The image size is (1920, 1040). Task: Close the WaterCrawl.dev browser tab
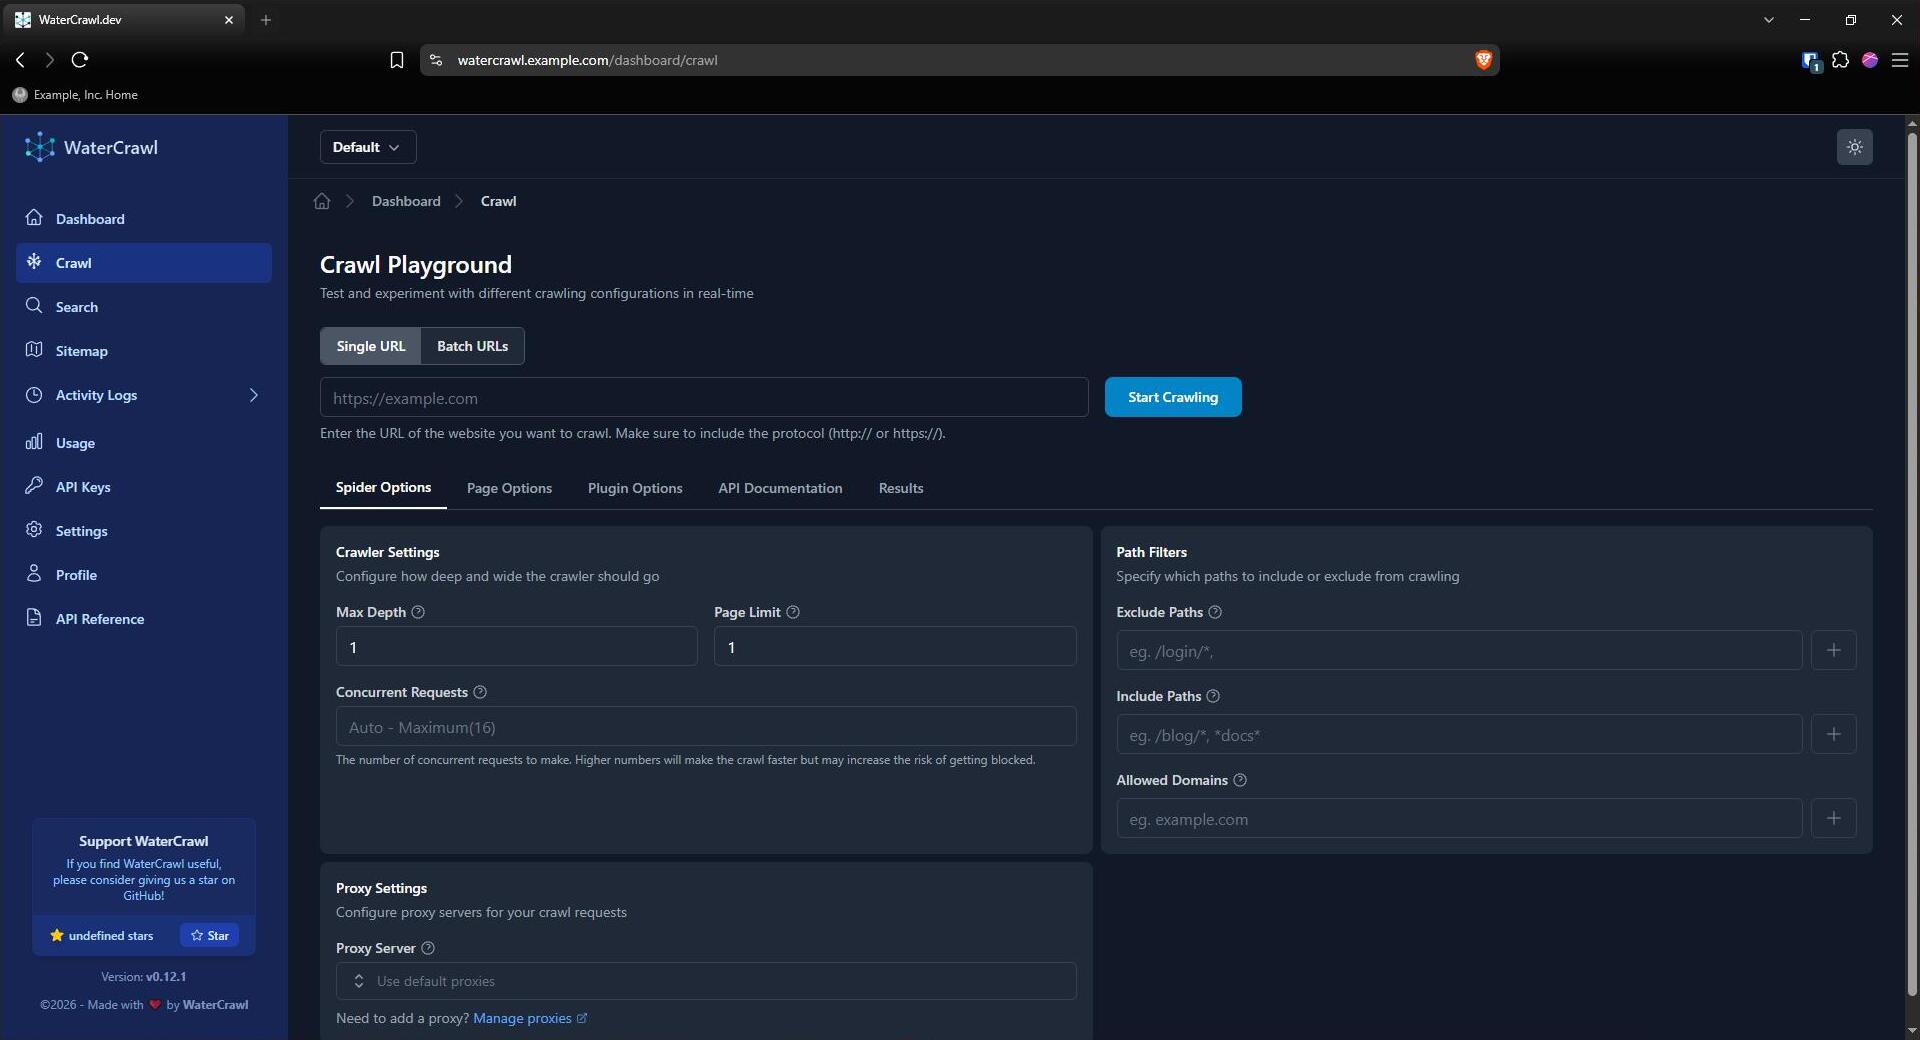pos(229,20)
